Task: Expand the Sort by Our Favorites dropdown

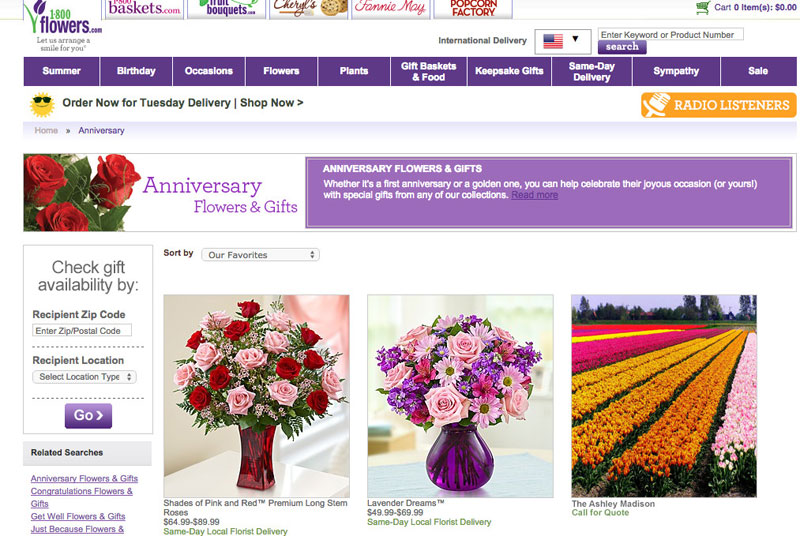Action: [260, 255]
